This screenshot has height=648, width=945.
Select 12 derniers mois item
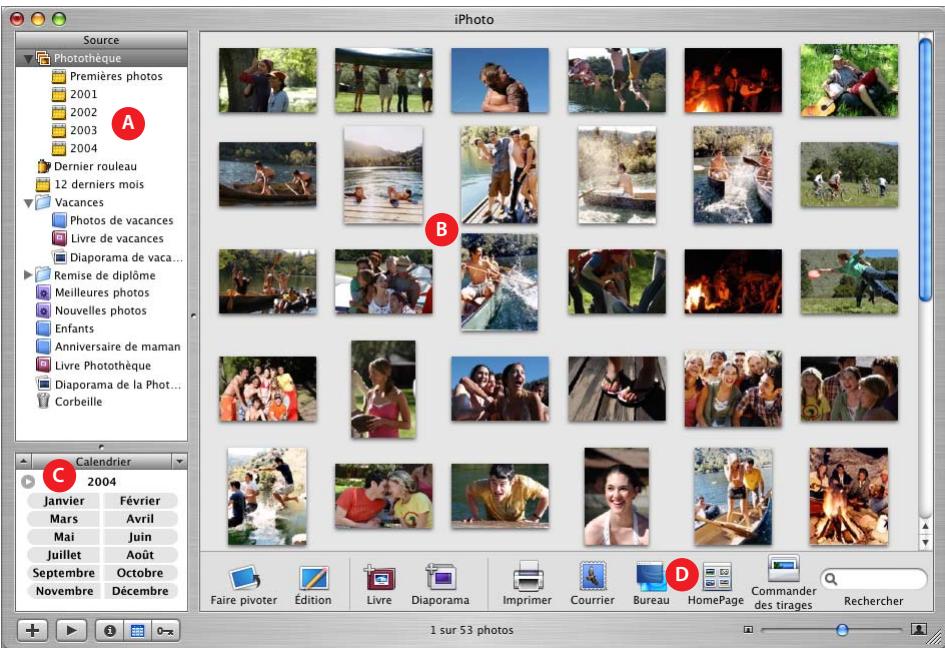coord(101,184)
